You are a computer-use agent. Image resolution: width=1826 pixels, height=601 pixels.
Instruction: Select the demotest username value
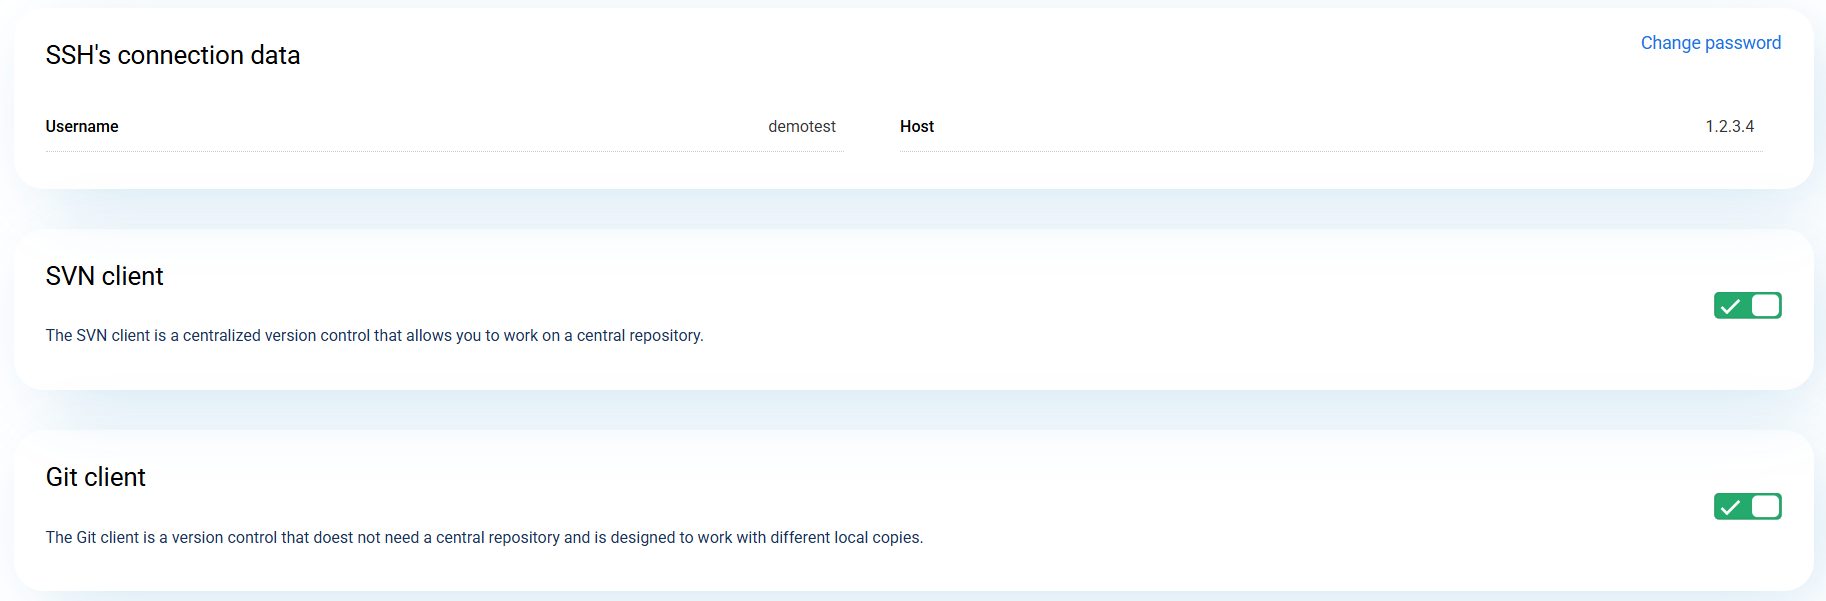coord(801,127)
